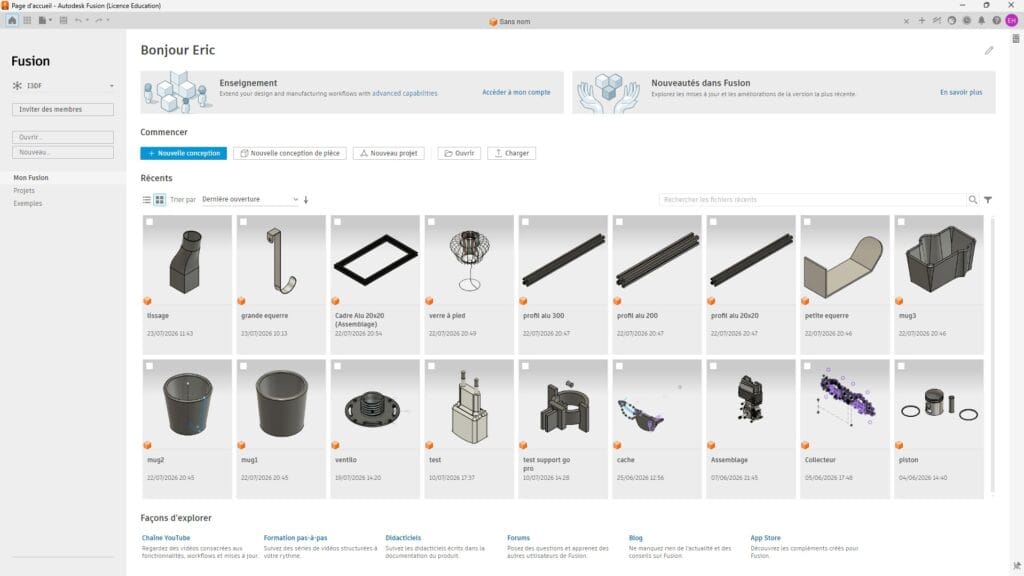Close the 'Sans nom' document tab
1024x576 pixels.
pyautogui.click(x=906, y=21)
